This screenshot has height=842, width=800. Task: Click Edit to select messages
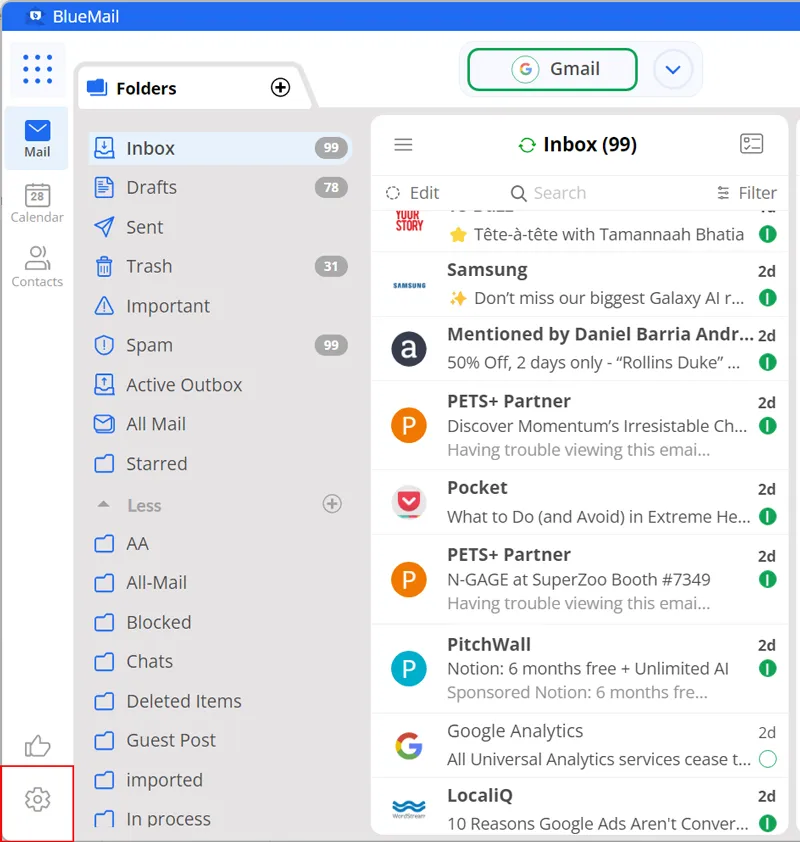pyautogui.click(x=412, y=193)
